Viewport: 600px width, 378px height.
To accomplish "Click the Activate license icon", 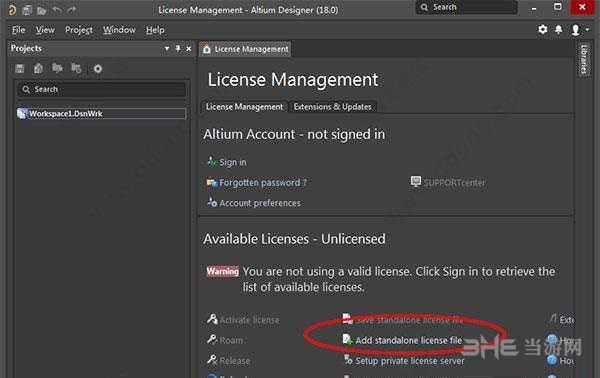I will [212, 319].
